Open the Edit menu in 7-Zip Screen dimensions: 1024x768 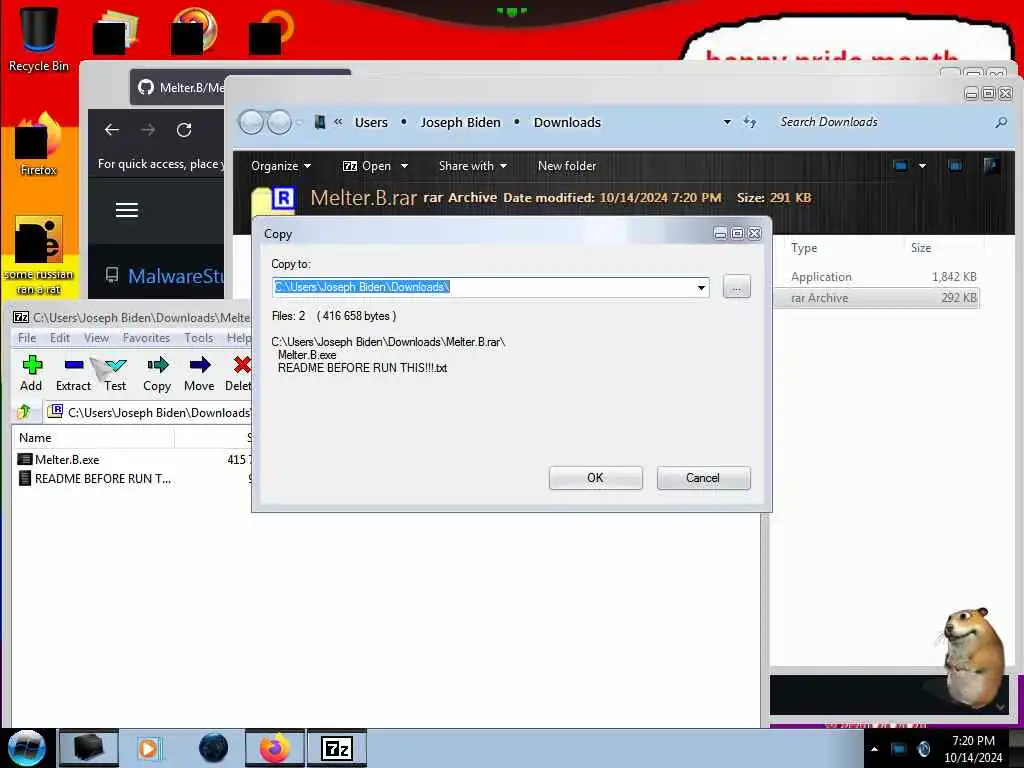[x=59, y=338]
